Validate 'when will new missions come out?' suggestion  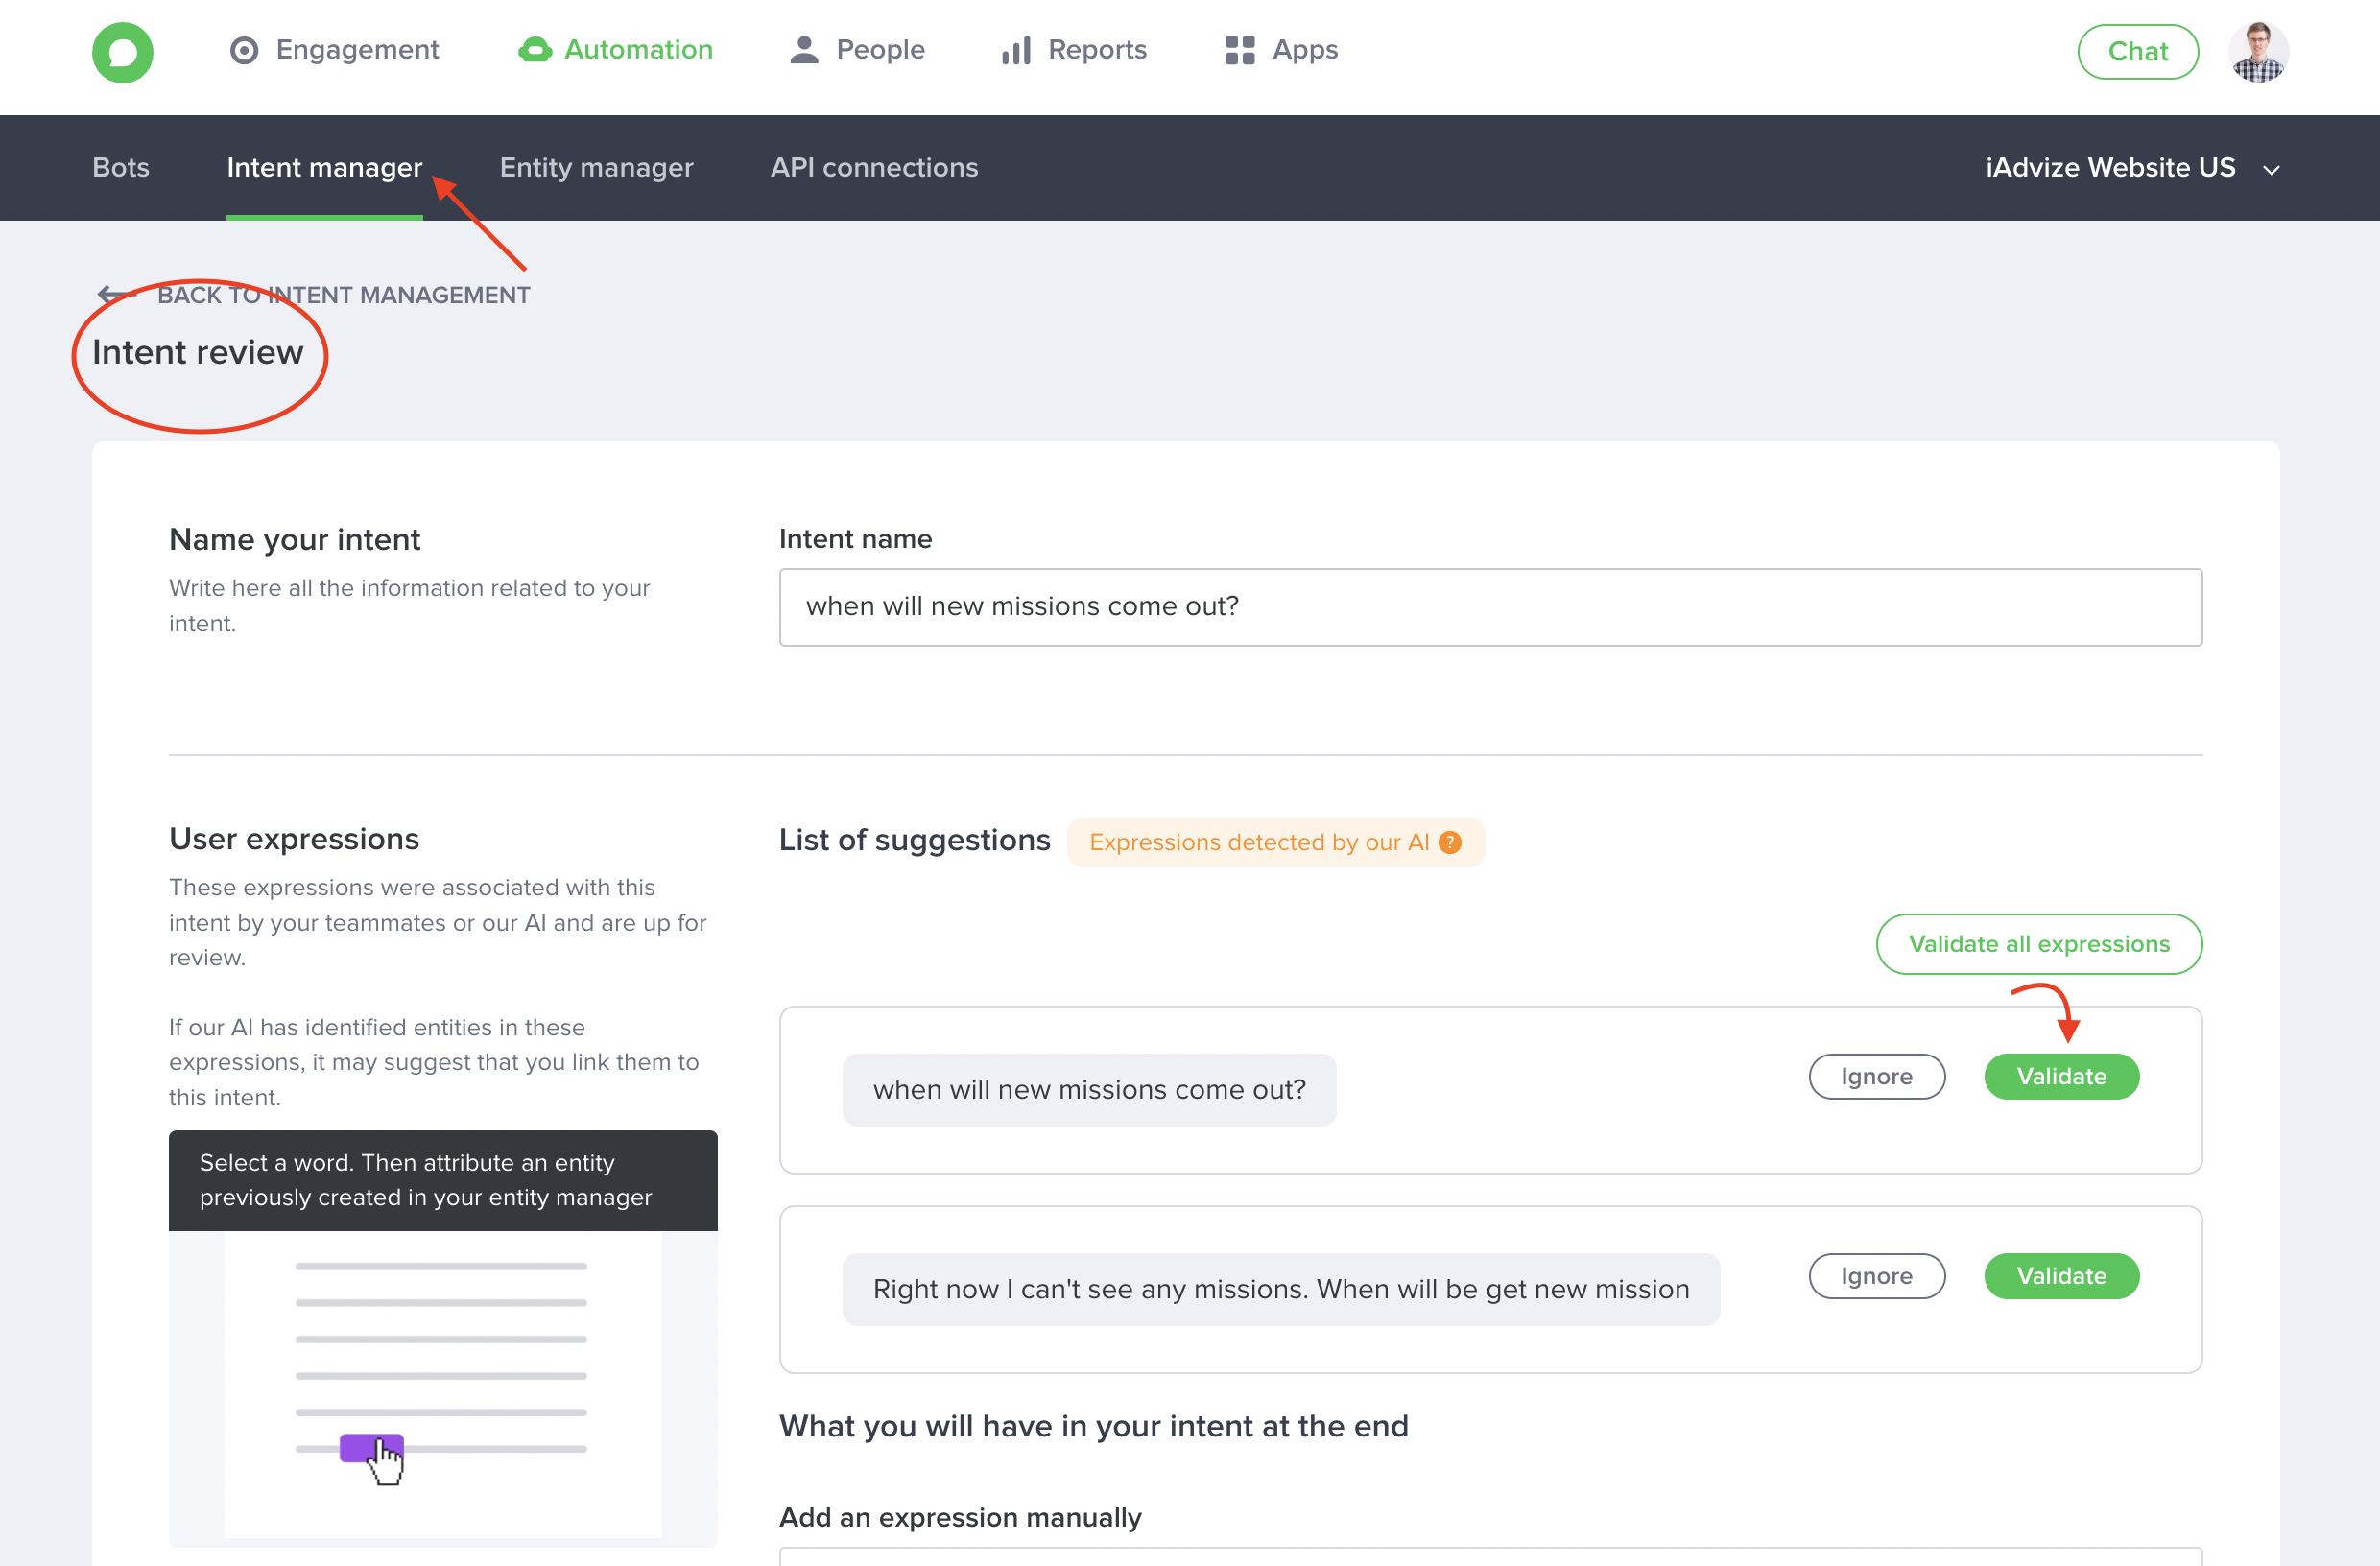[x=2061, y=1076]
